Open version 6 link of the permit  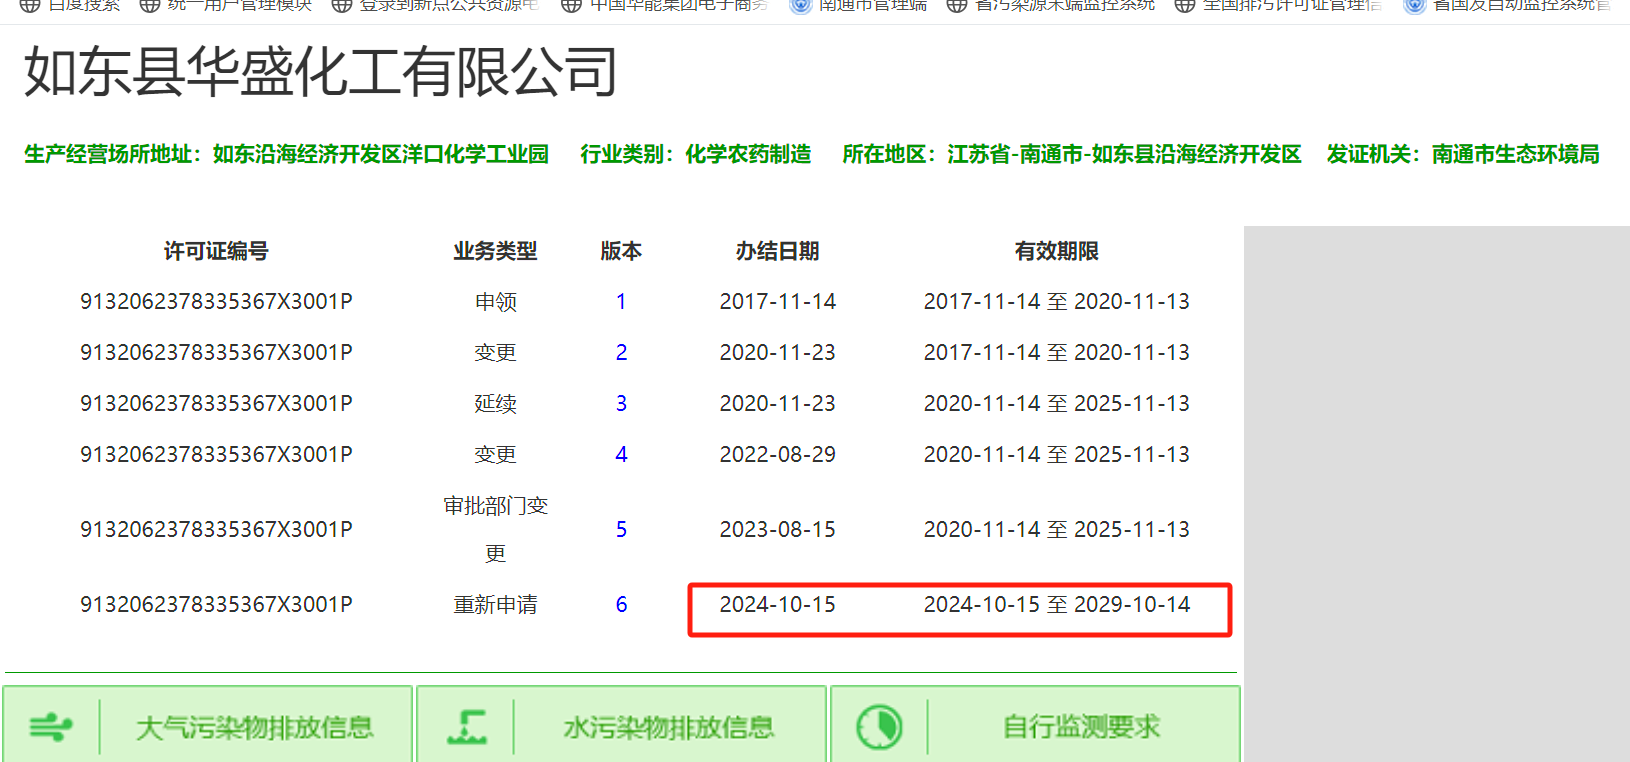(621, 605)
